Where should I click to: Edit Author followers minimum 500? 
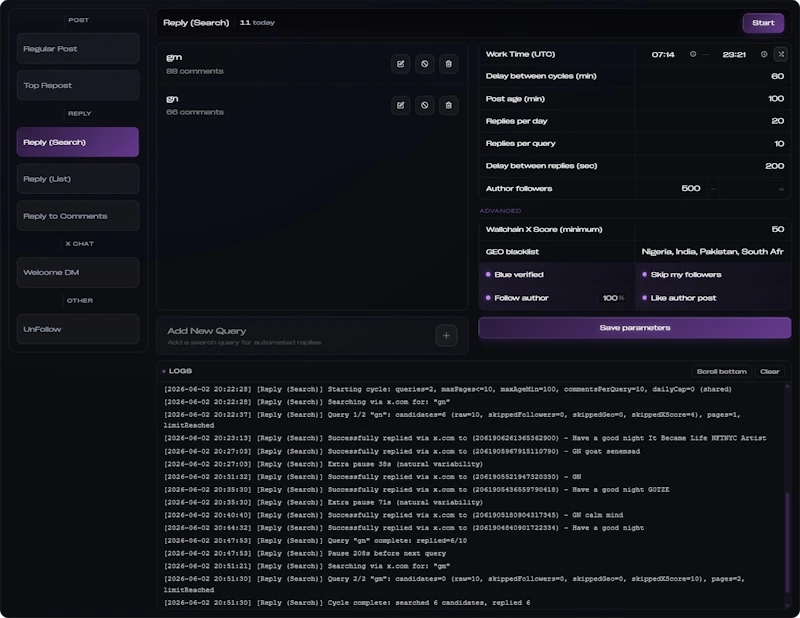pyautogui.click(x=672, y=188)
